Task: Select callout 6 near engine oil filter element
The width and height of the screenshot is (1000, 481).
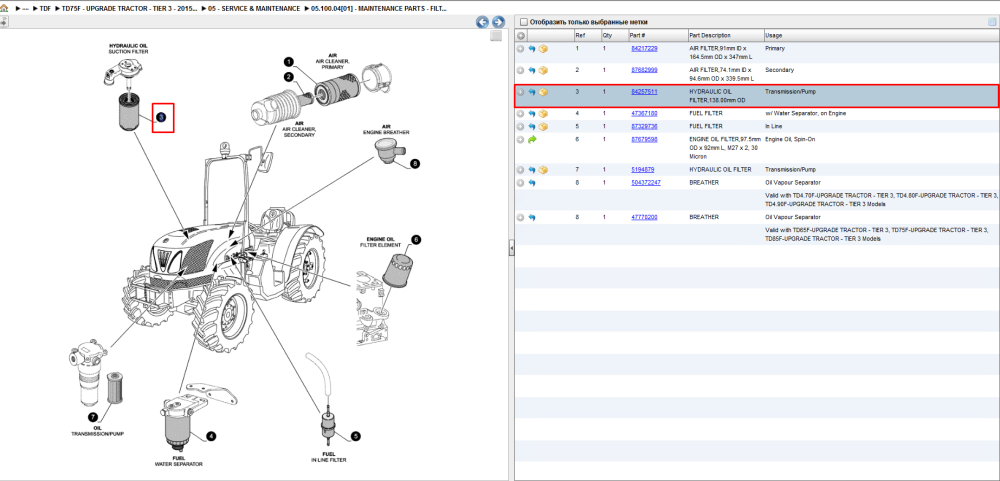Action: pos(416,240)
